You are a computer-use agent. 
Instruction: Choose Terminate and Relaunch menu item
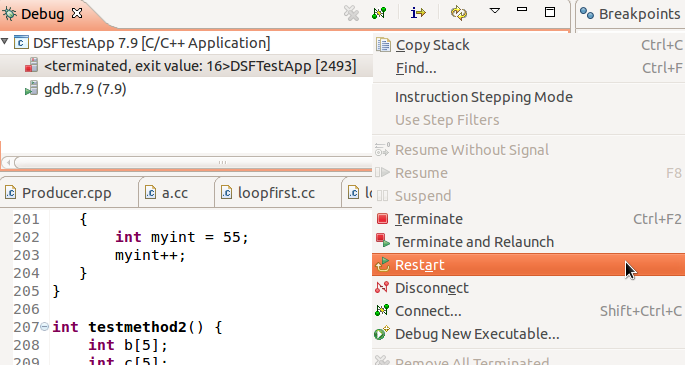[x=529, y=242]
